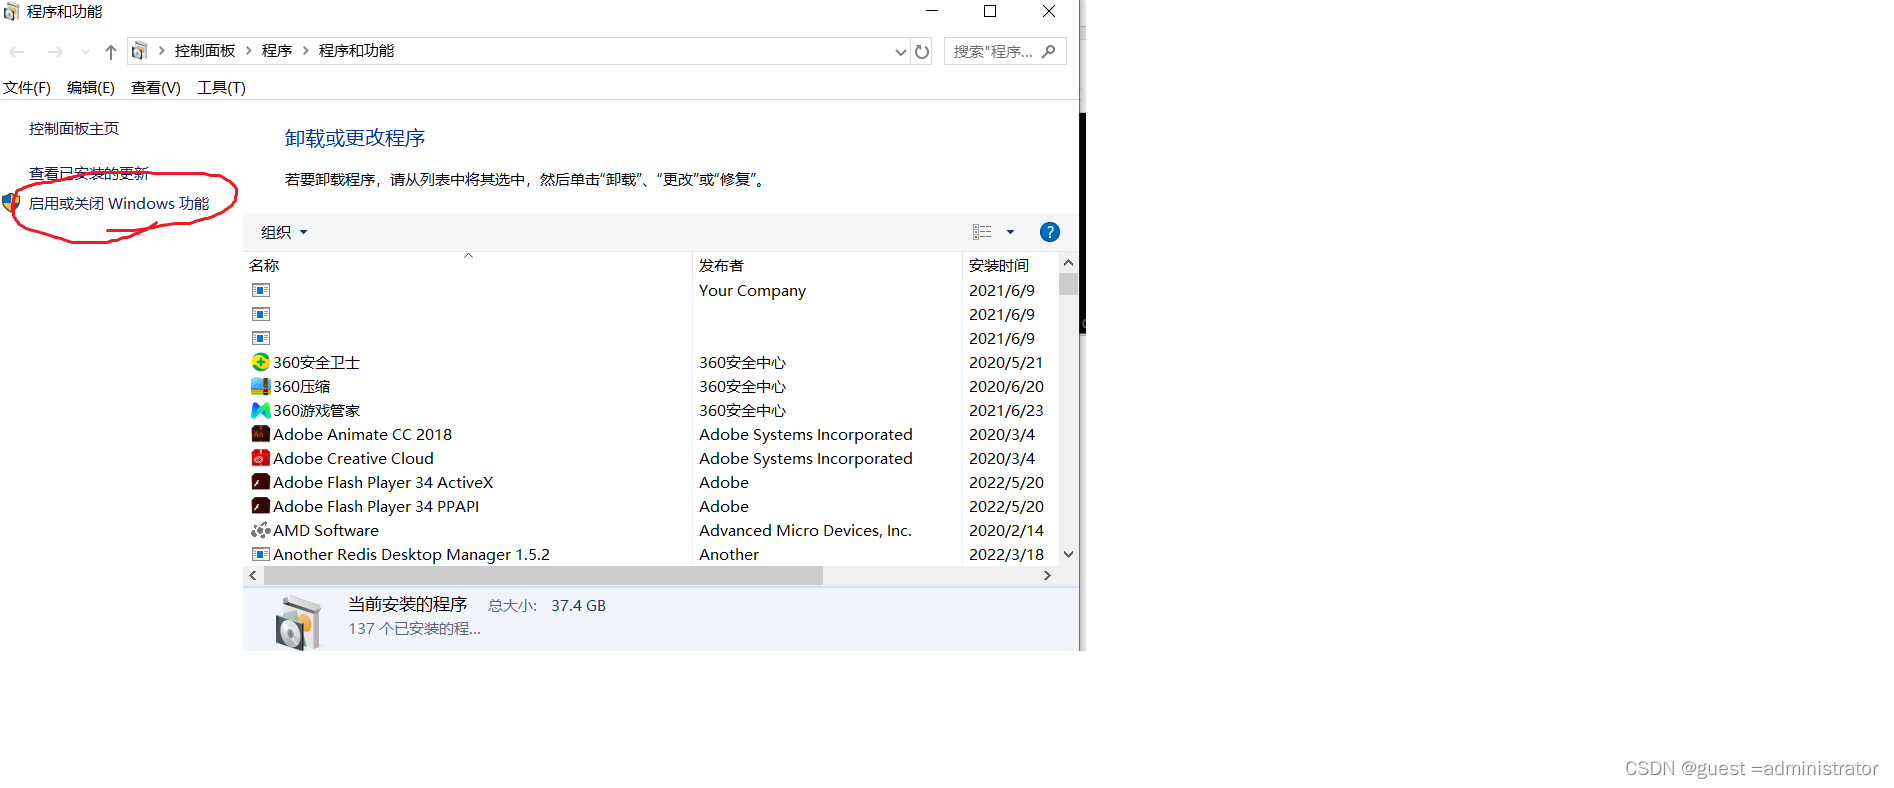Select the Adobe Creative Cloud entry text
1894x788 pixels.
tap(353, 458)
